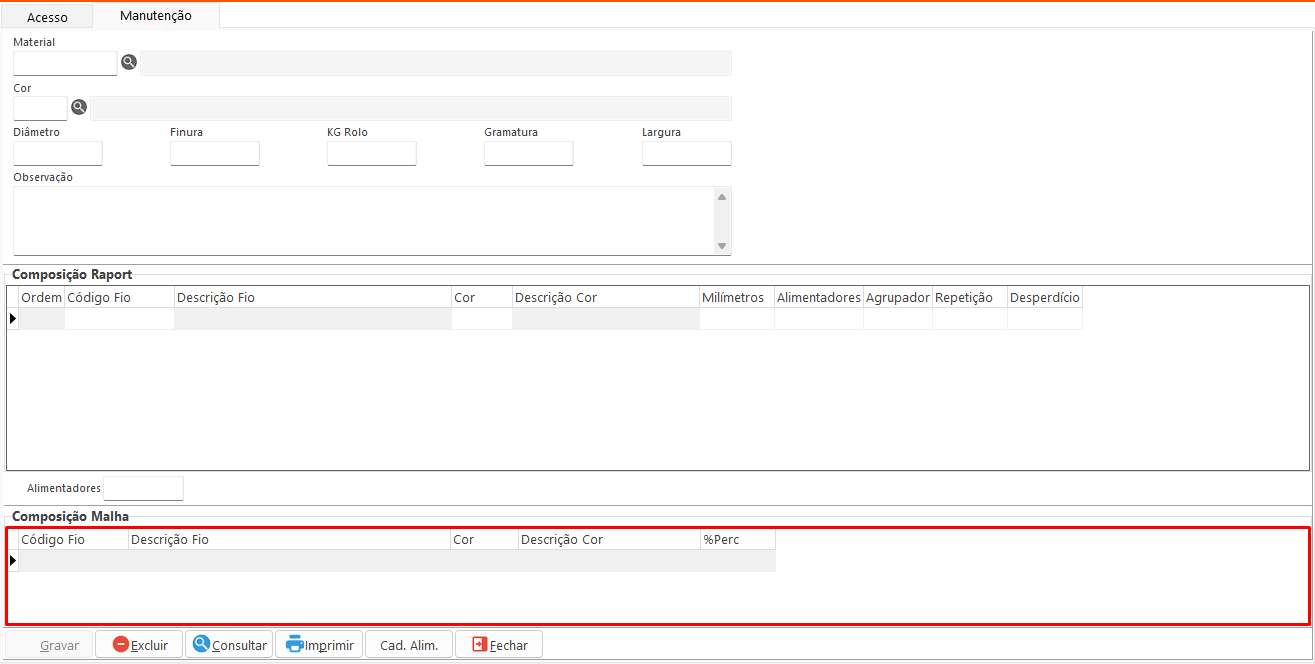
Task: Select the Manutenção tab
Action: (x=155, y=16)
